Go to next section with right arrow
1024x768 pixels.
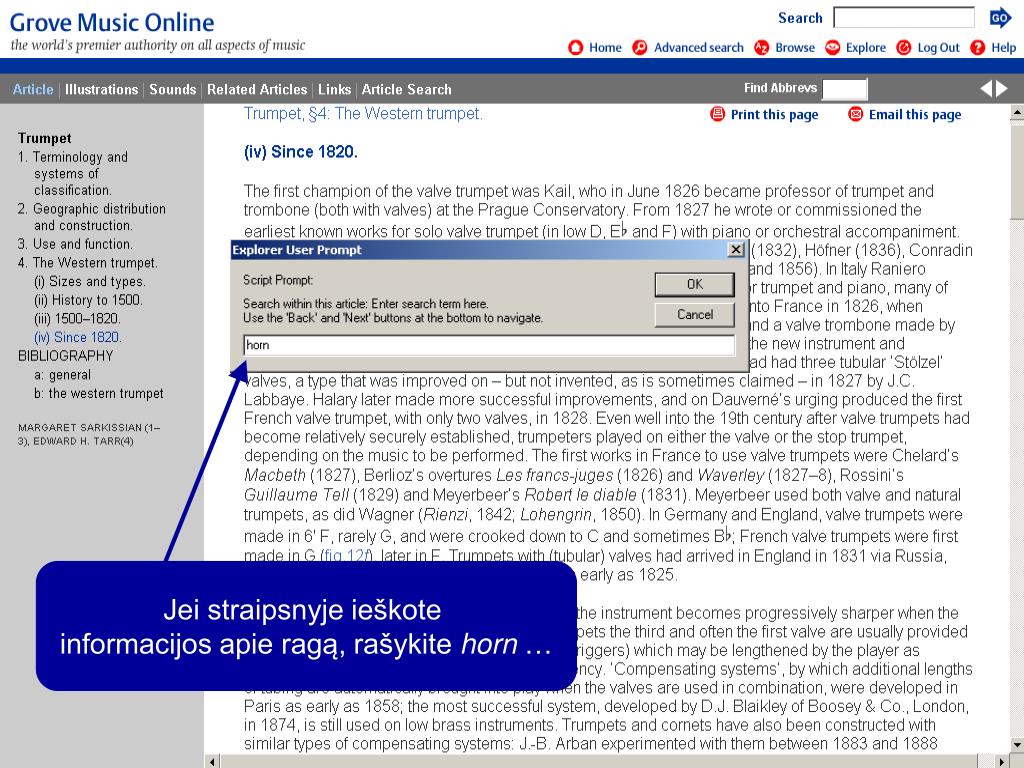click(1002, 89)
